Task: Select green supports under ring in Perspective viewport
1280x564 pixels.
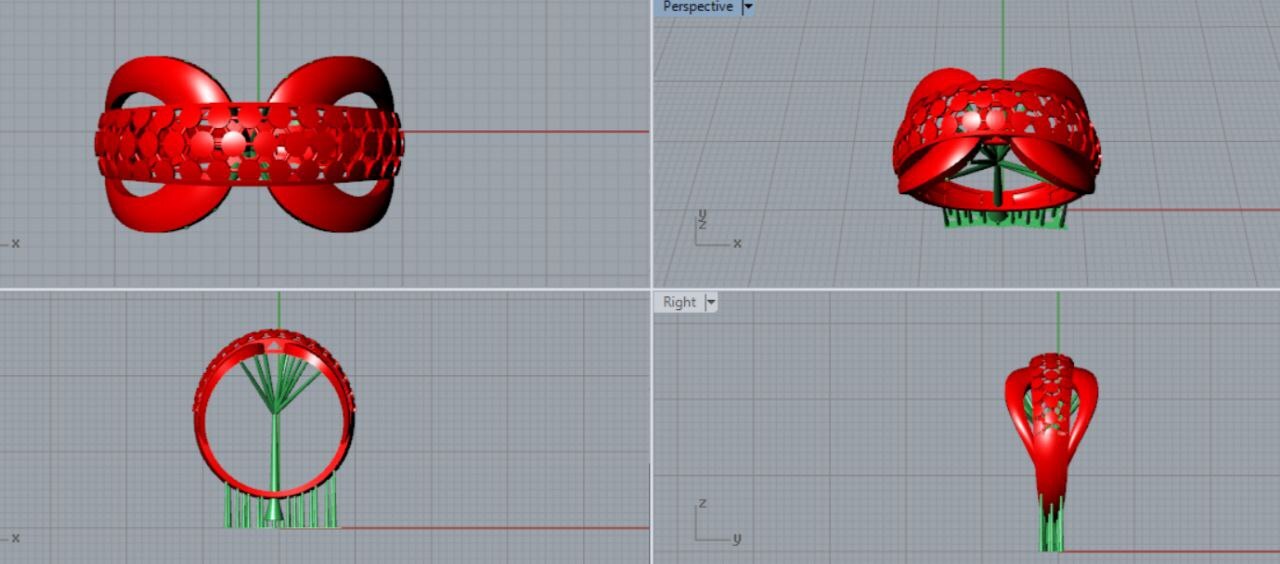Action: pyautogui.click(x=1005, y=217)
